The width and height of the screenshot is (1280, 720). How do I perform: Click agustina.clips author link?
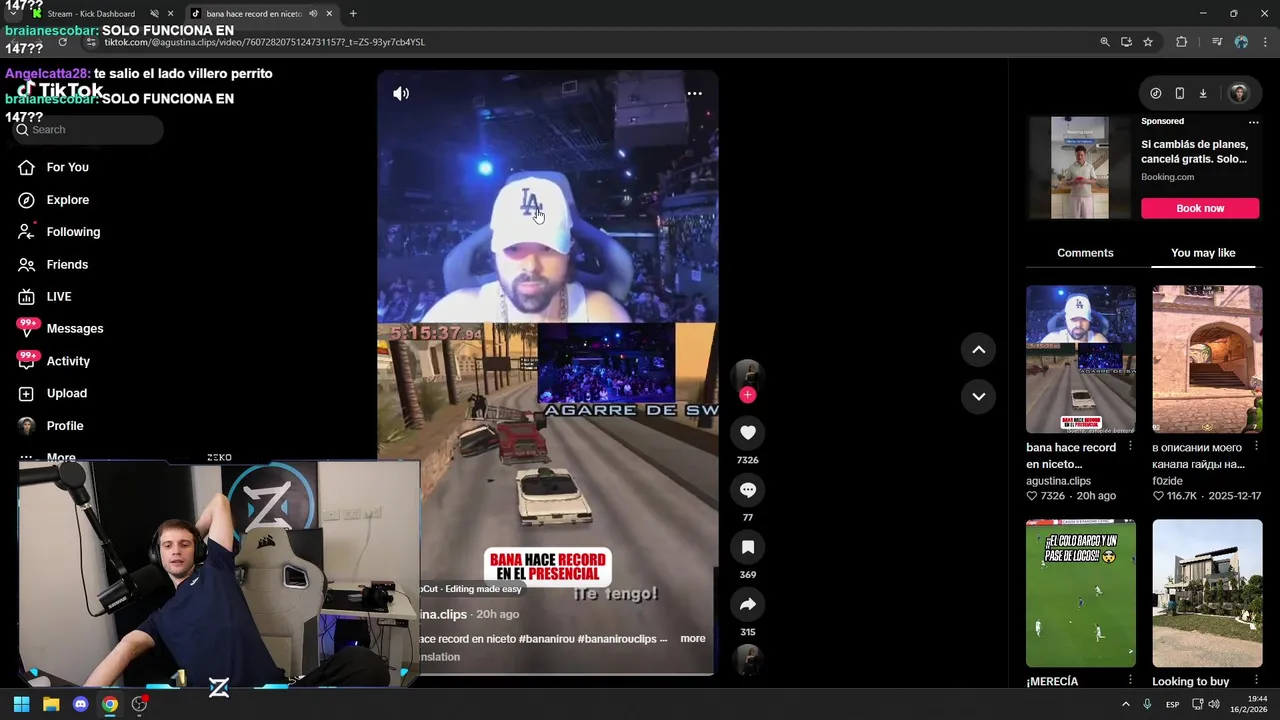tap(1058, 481)
